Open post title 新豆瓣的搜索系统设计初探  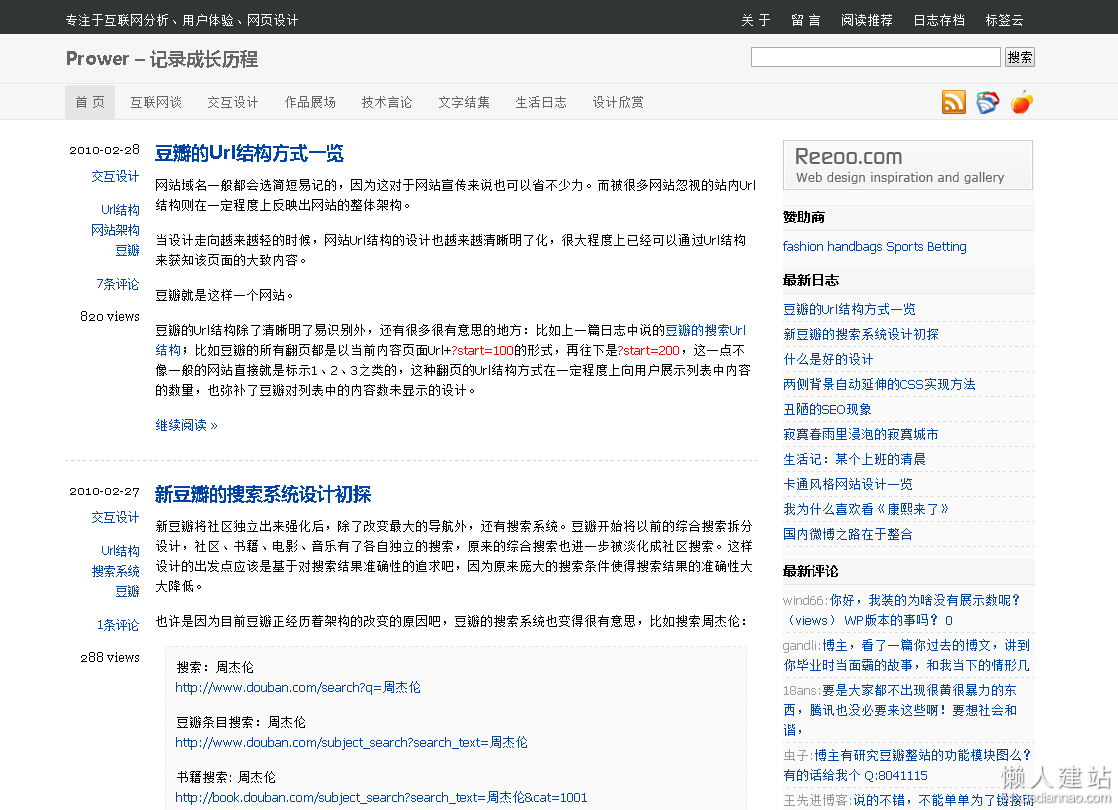(x=263, y=494)
